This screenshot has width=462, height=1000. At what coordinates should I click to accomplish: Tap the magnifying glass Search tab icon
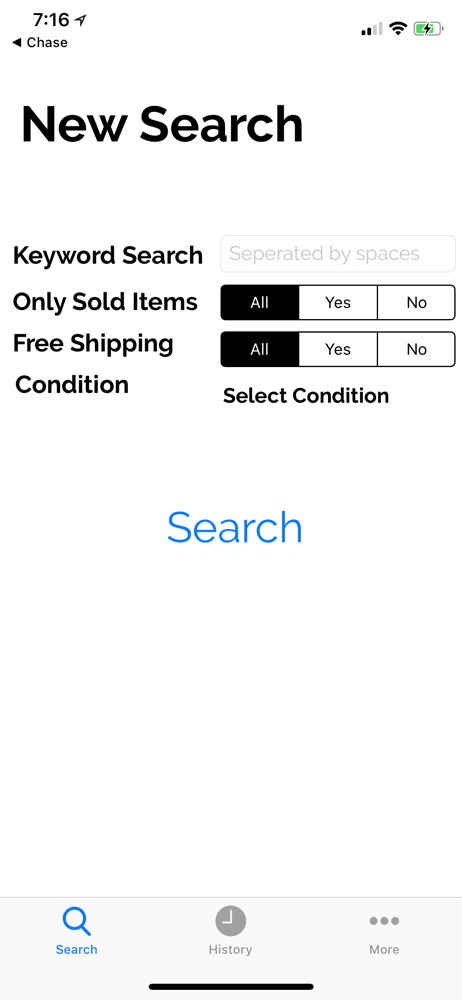[x=77, y=921]
